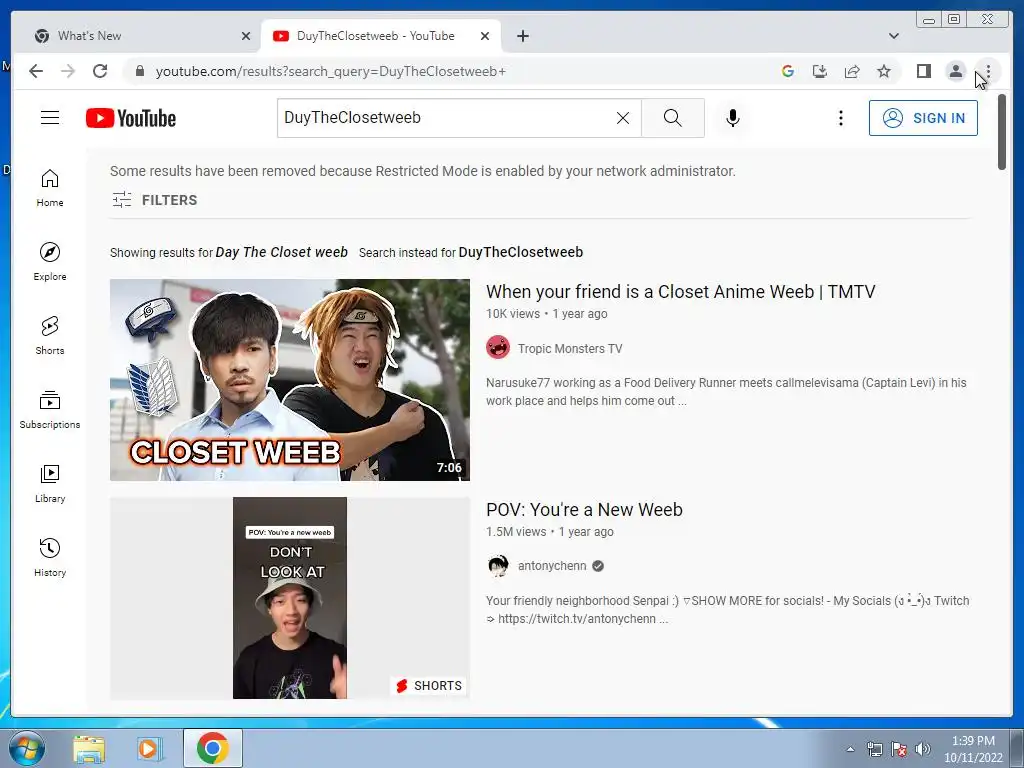Click the antonychenn channel avatar

coord(498,566)
